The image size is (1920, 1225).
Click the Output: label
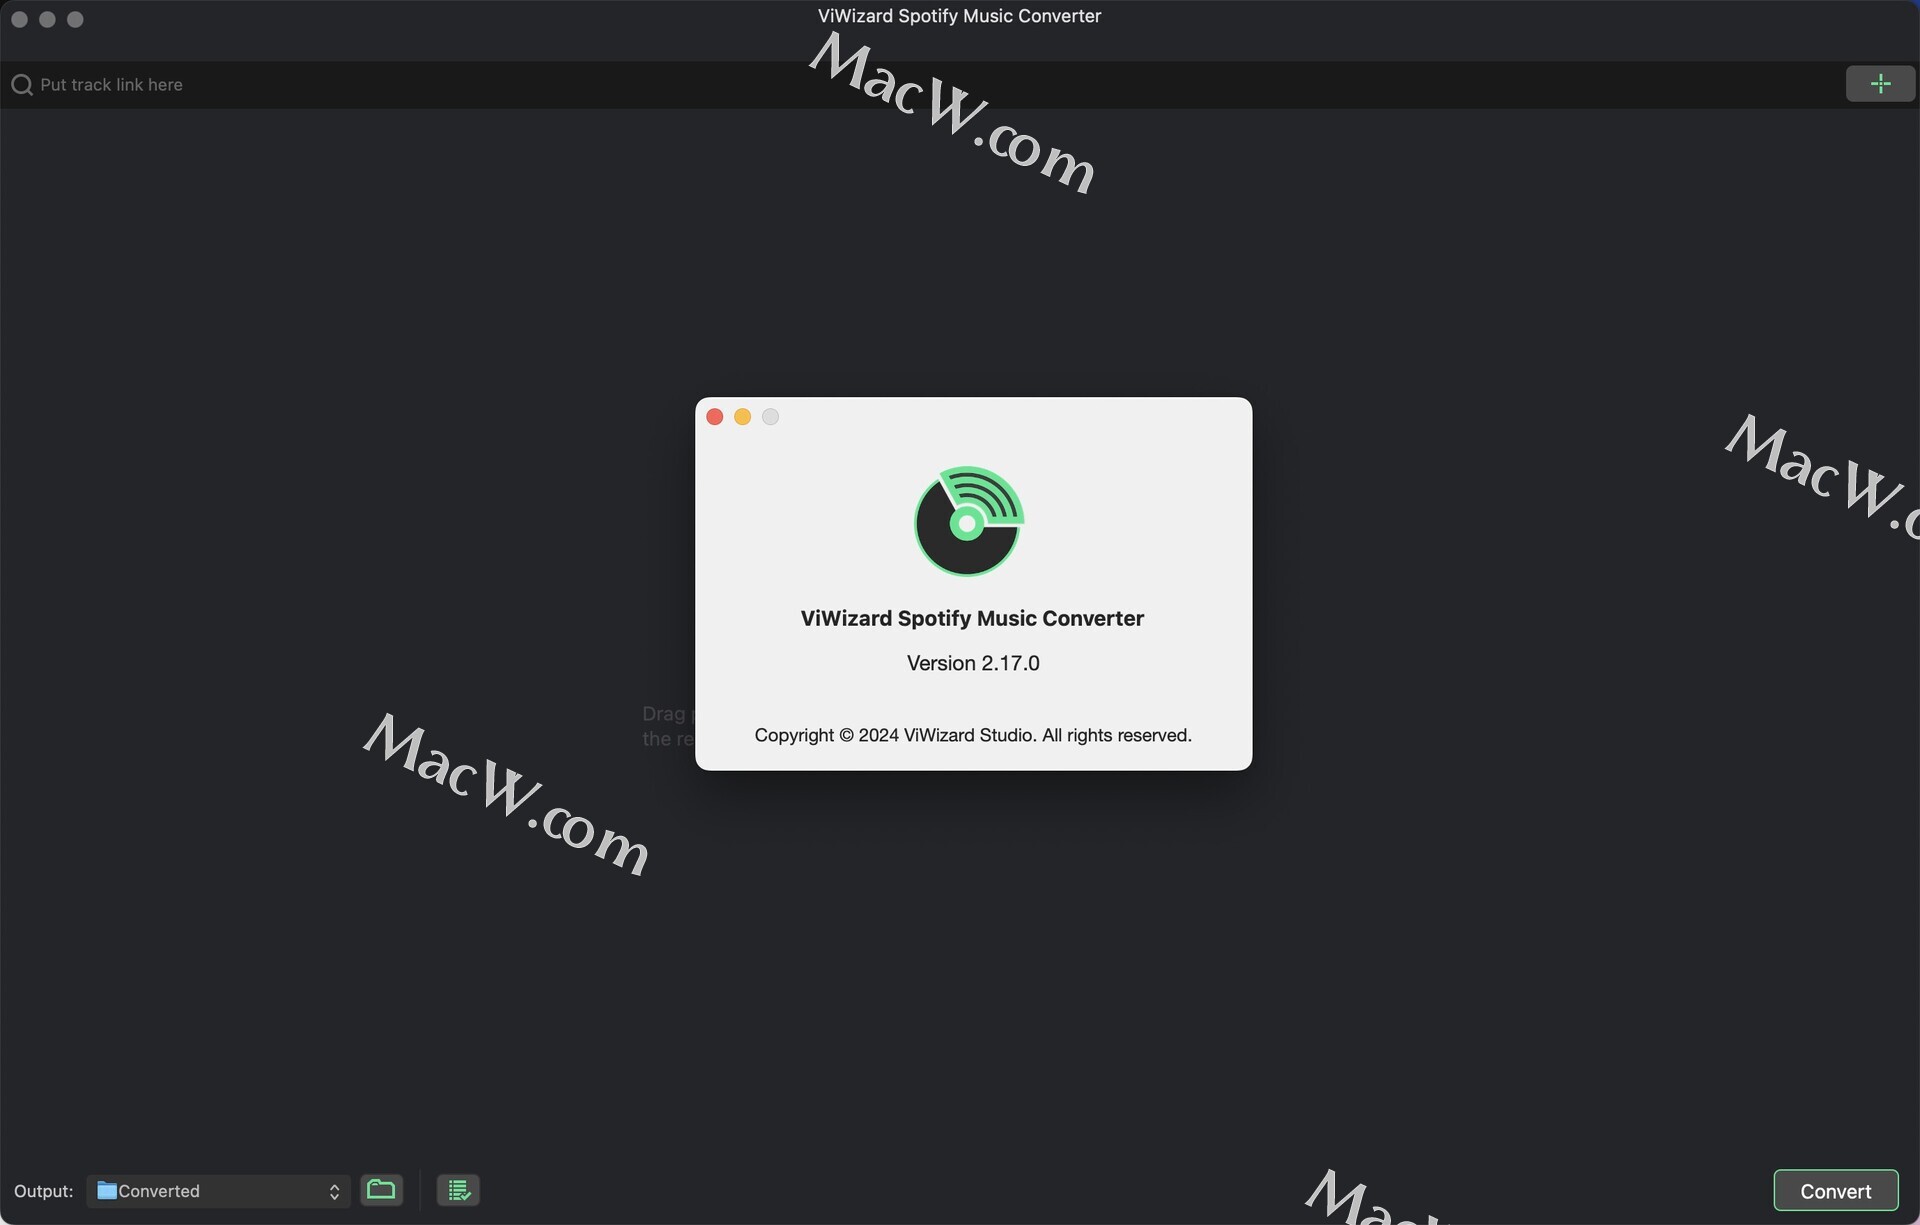click(x=44, y=1191)
